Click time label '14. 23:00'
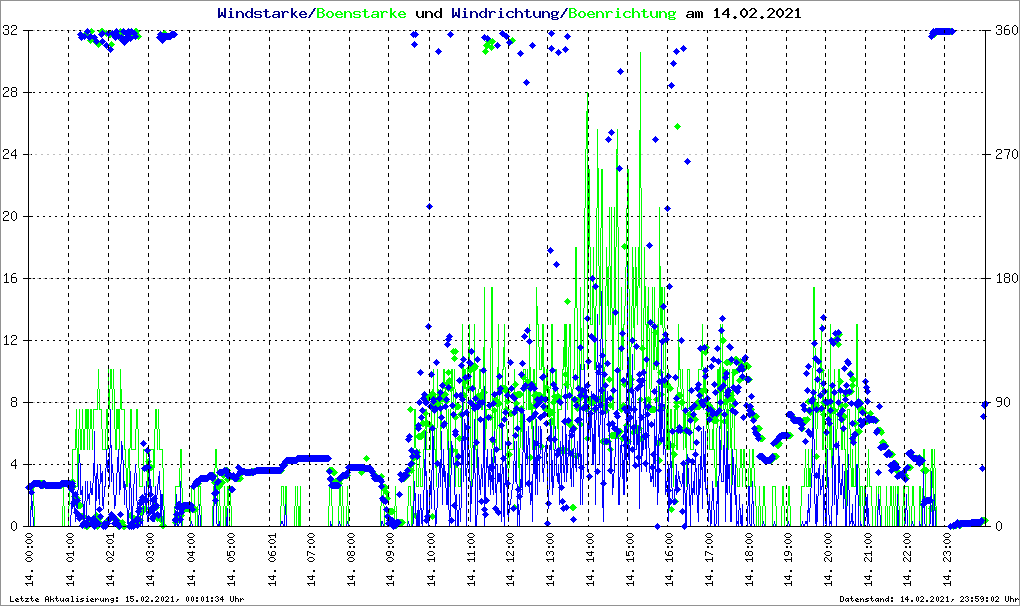 point(947,559)
